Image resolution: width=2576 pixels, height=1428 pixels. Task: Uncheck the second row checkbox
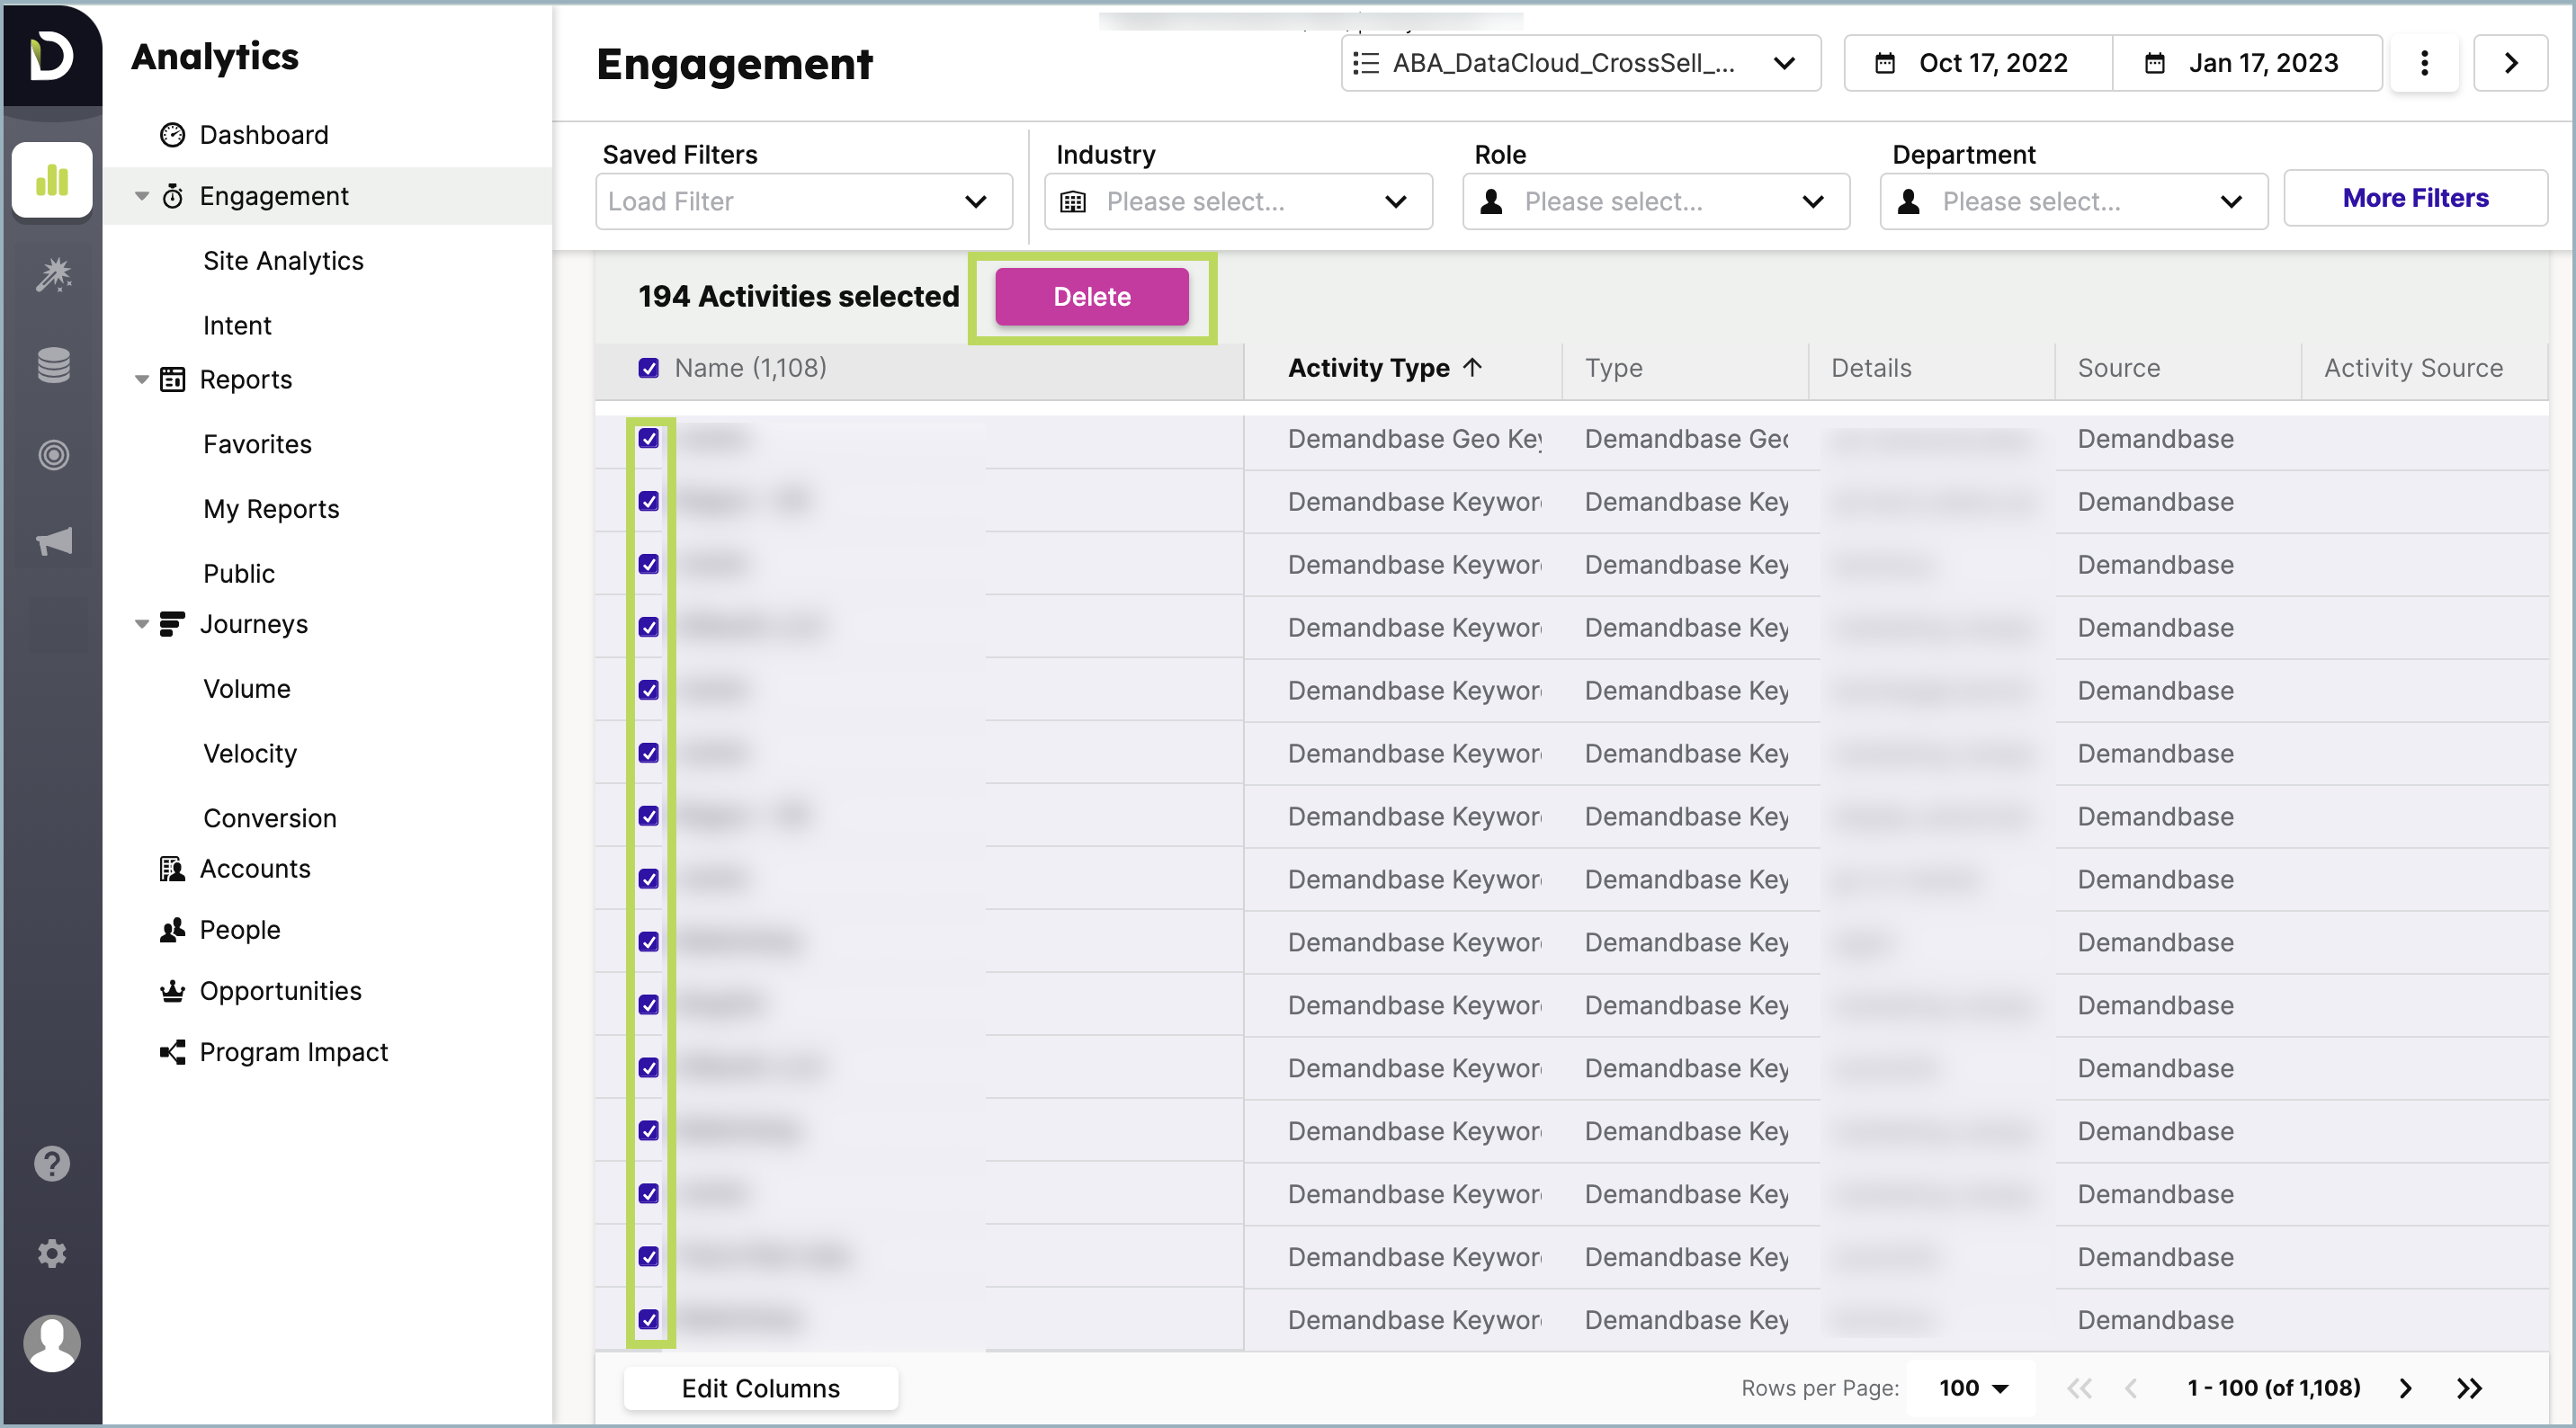649,501
